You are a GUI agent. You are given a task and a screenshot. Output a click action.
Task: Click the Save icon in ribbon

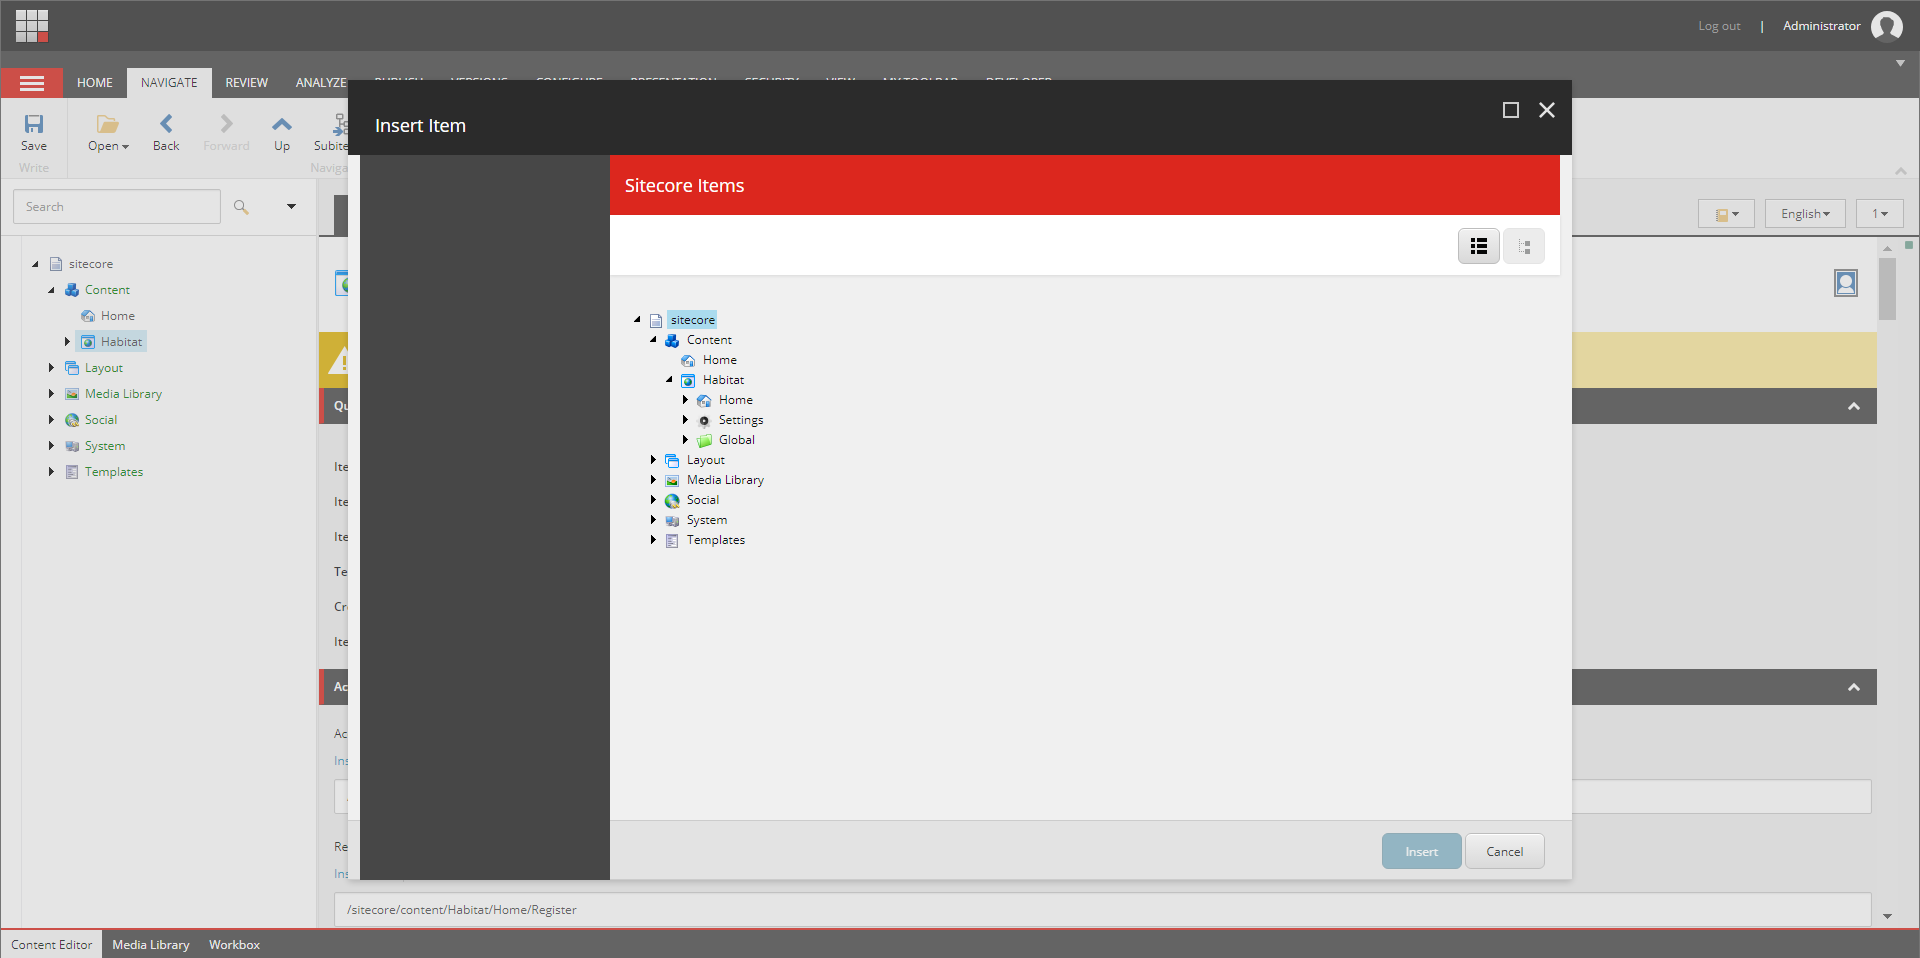(34, 124)
